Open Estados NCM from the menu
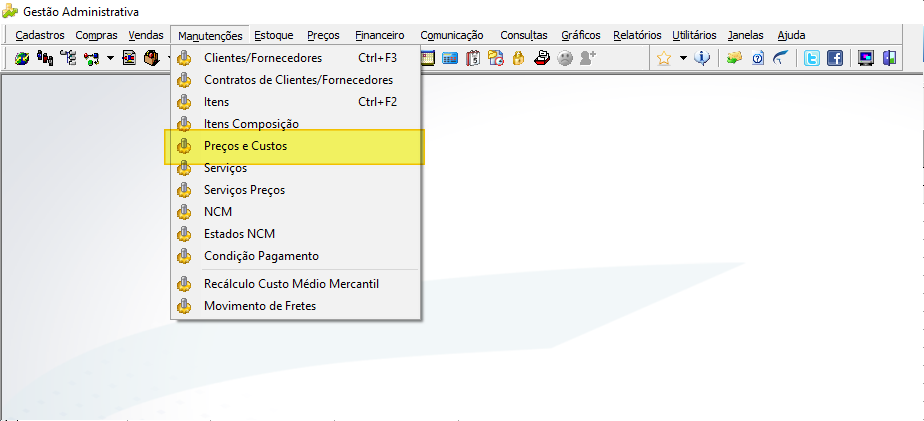The image size is (924, 421). point(296,234)
